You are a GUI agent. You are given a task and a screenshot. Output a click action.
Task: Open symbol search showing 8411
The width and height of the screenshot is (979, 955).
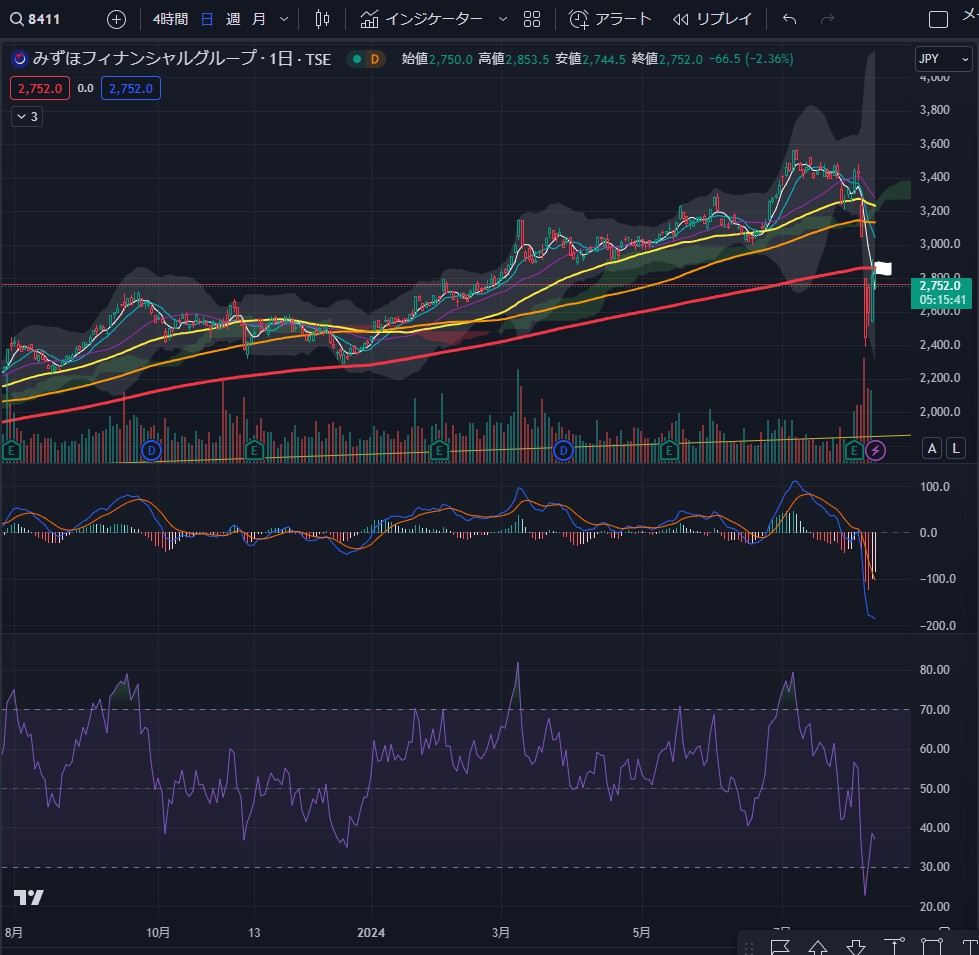point(36,19)
